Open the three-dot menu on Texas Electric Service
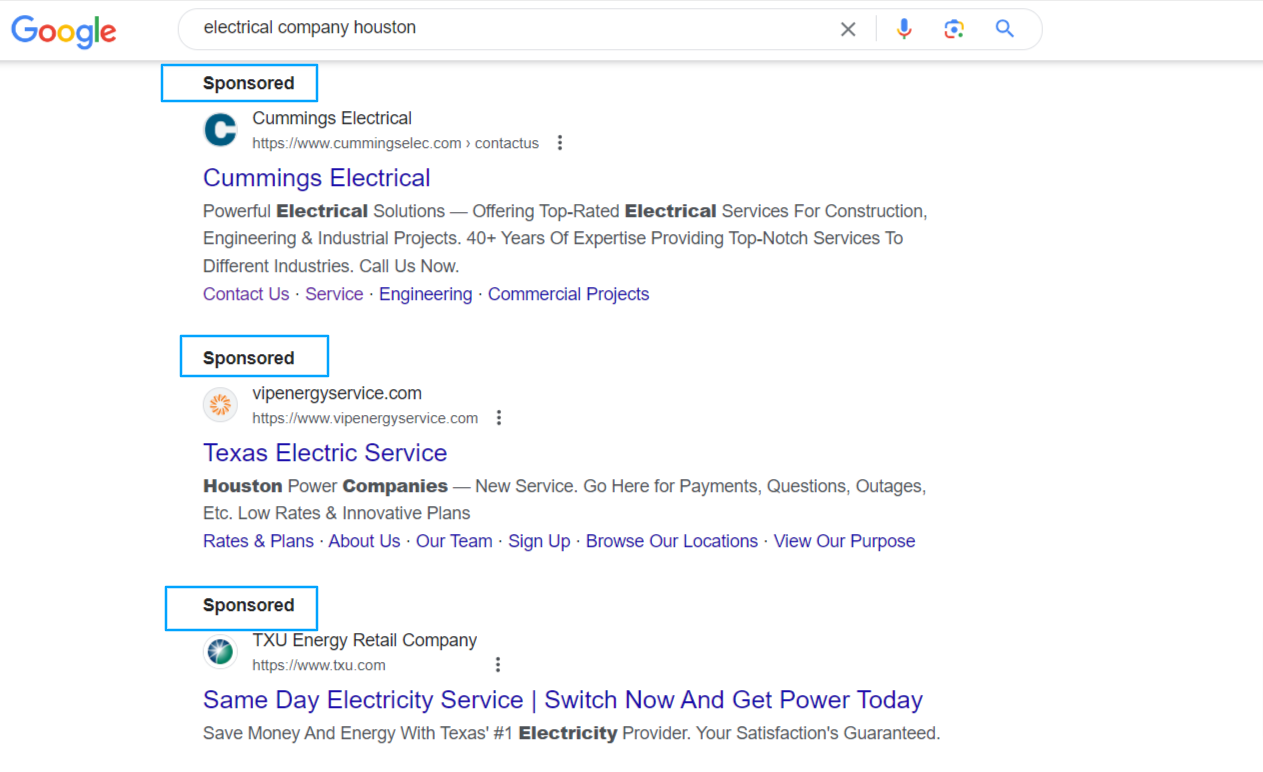The width and height of the screenshot is (1263, 772). point(499,418)
